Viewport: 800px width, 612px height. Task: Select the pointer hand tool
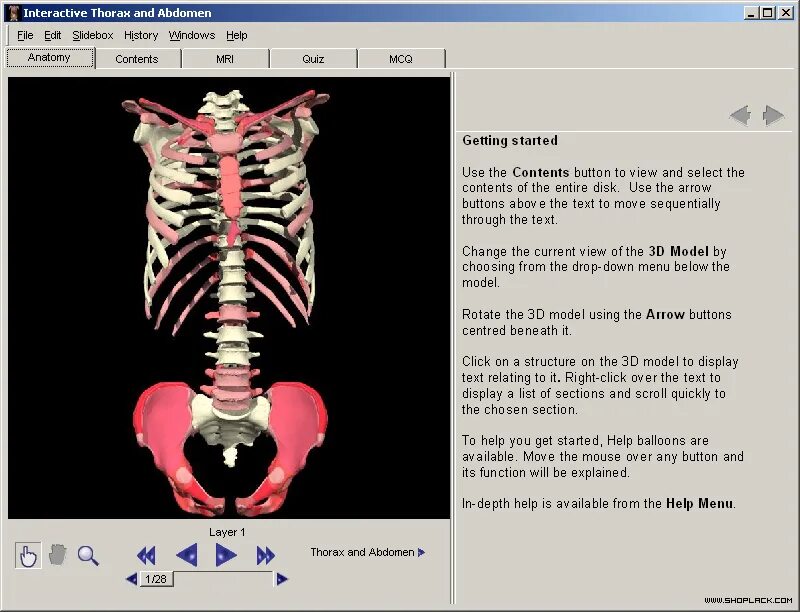(x=27, y=554)
